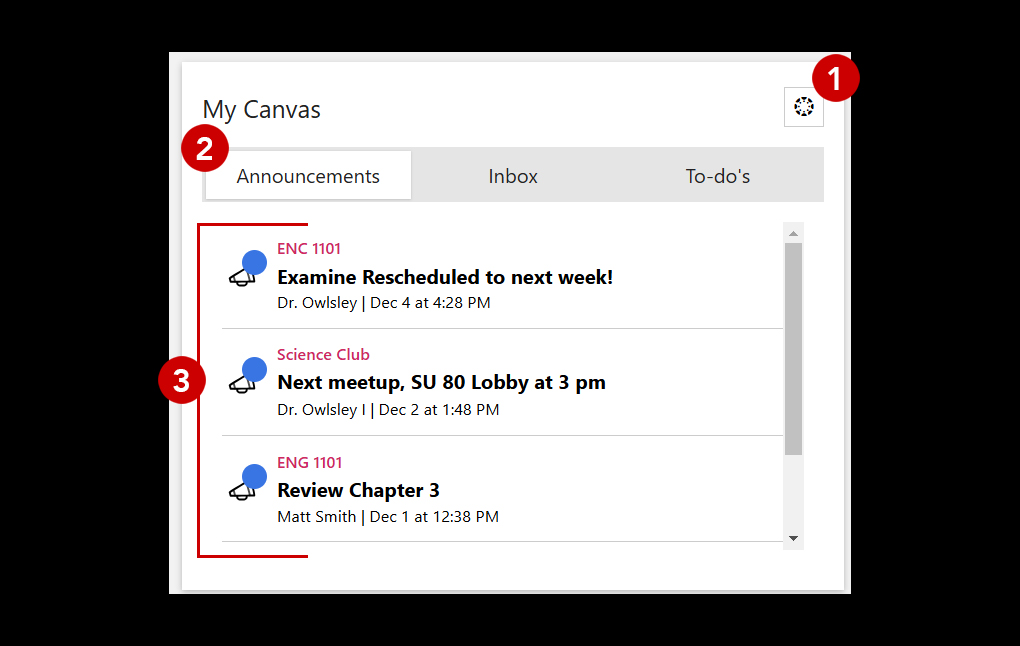Open the 'Review Chapter 3' announcement

[358, 490]
